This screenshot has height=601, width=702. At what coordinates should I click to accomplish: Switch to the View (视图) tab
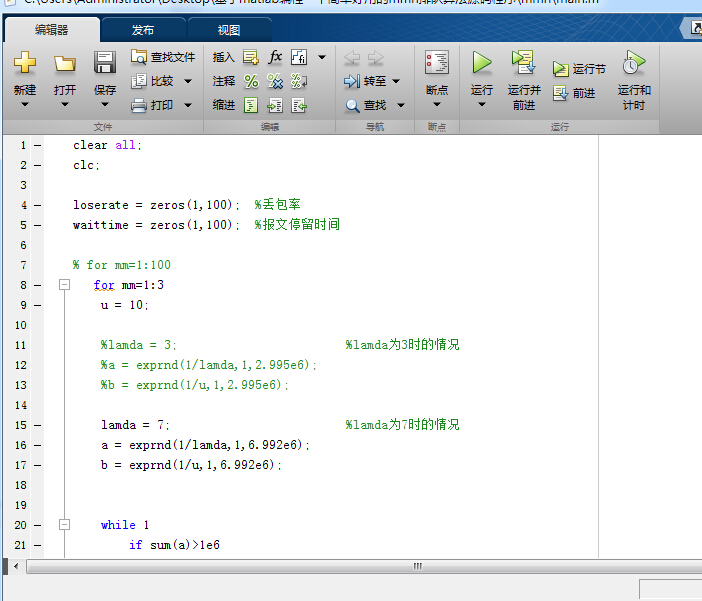[229, 30]
